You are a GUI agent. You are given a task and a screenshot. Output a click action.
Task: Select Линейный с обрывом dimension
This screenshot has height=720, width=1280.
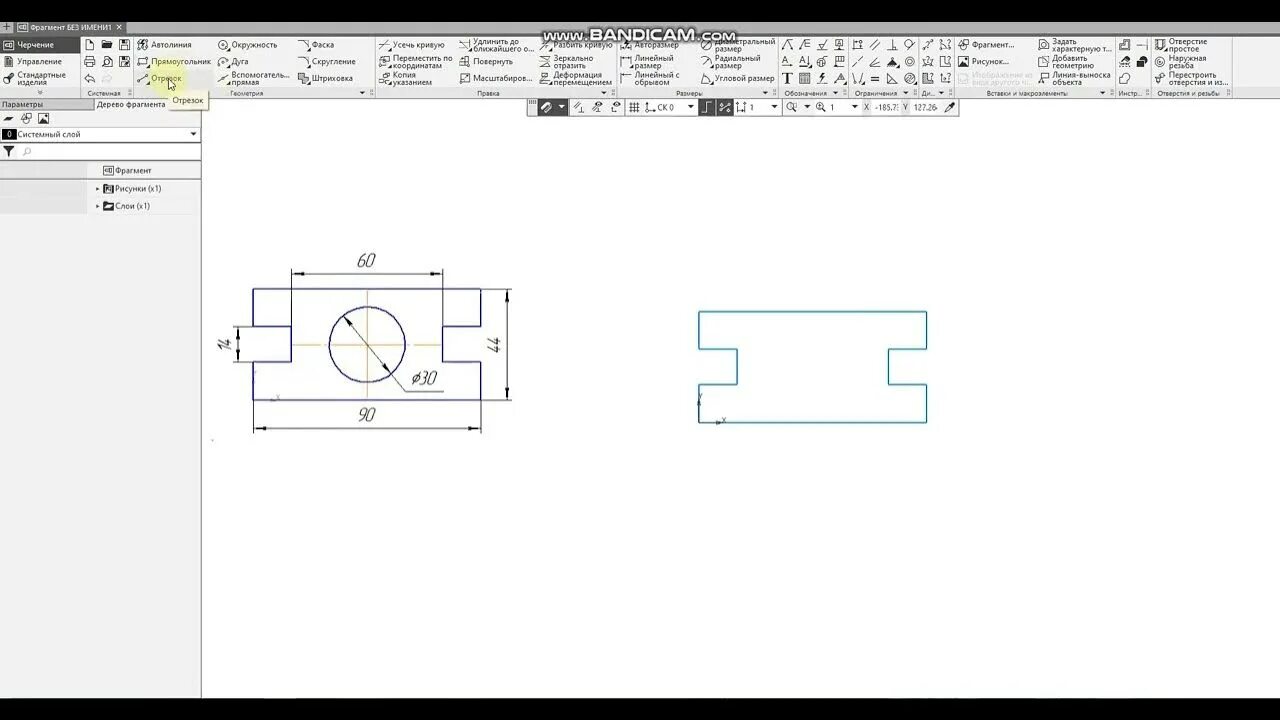click(650, 78)
